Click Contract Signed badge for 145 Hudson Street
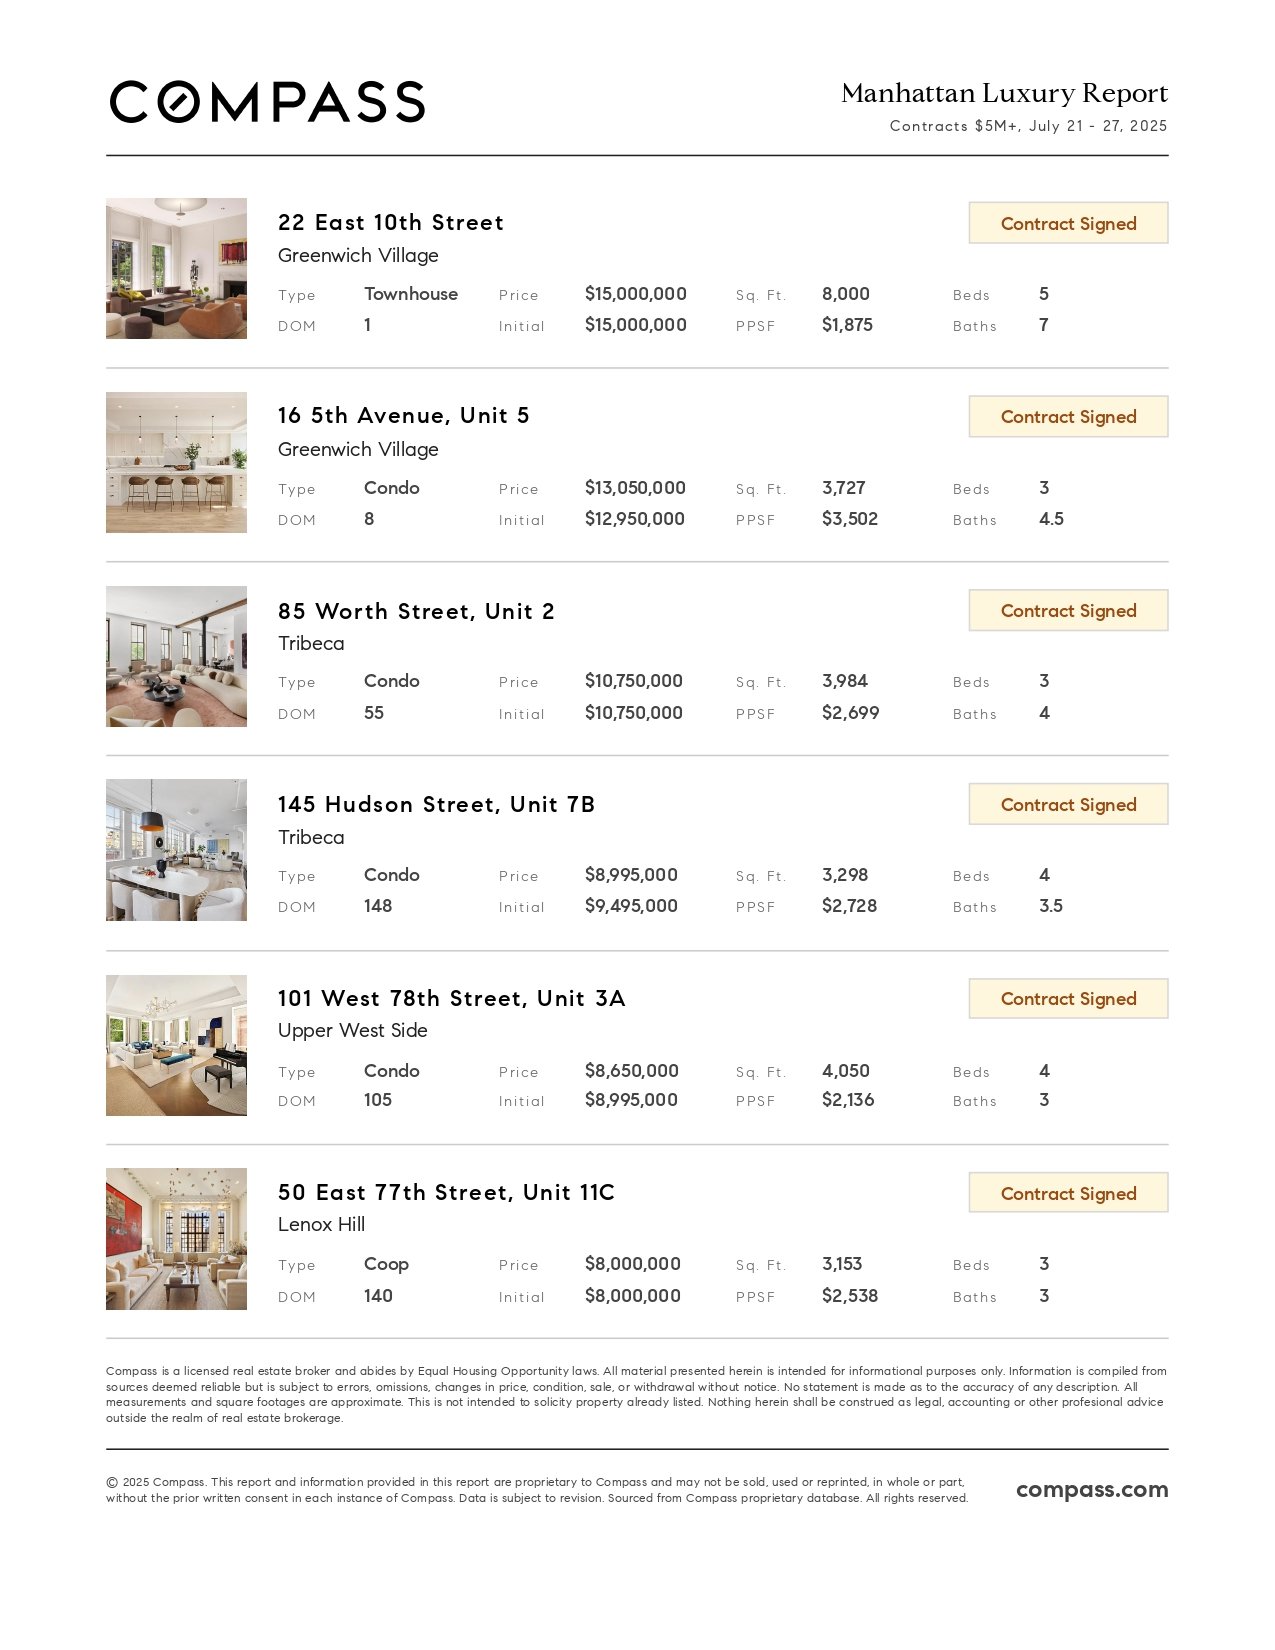The image size is (1275, 1650). pos(1068,804)
